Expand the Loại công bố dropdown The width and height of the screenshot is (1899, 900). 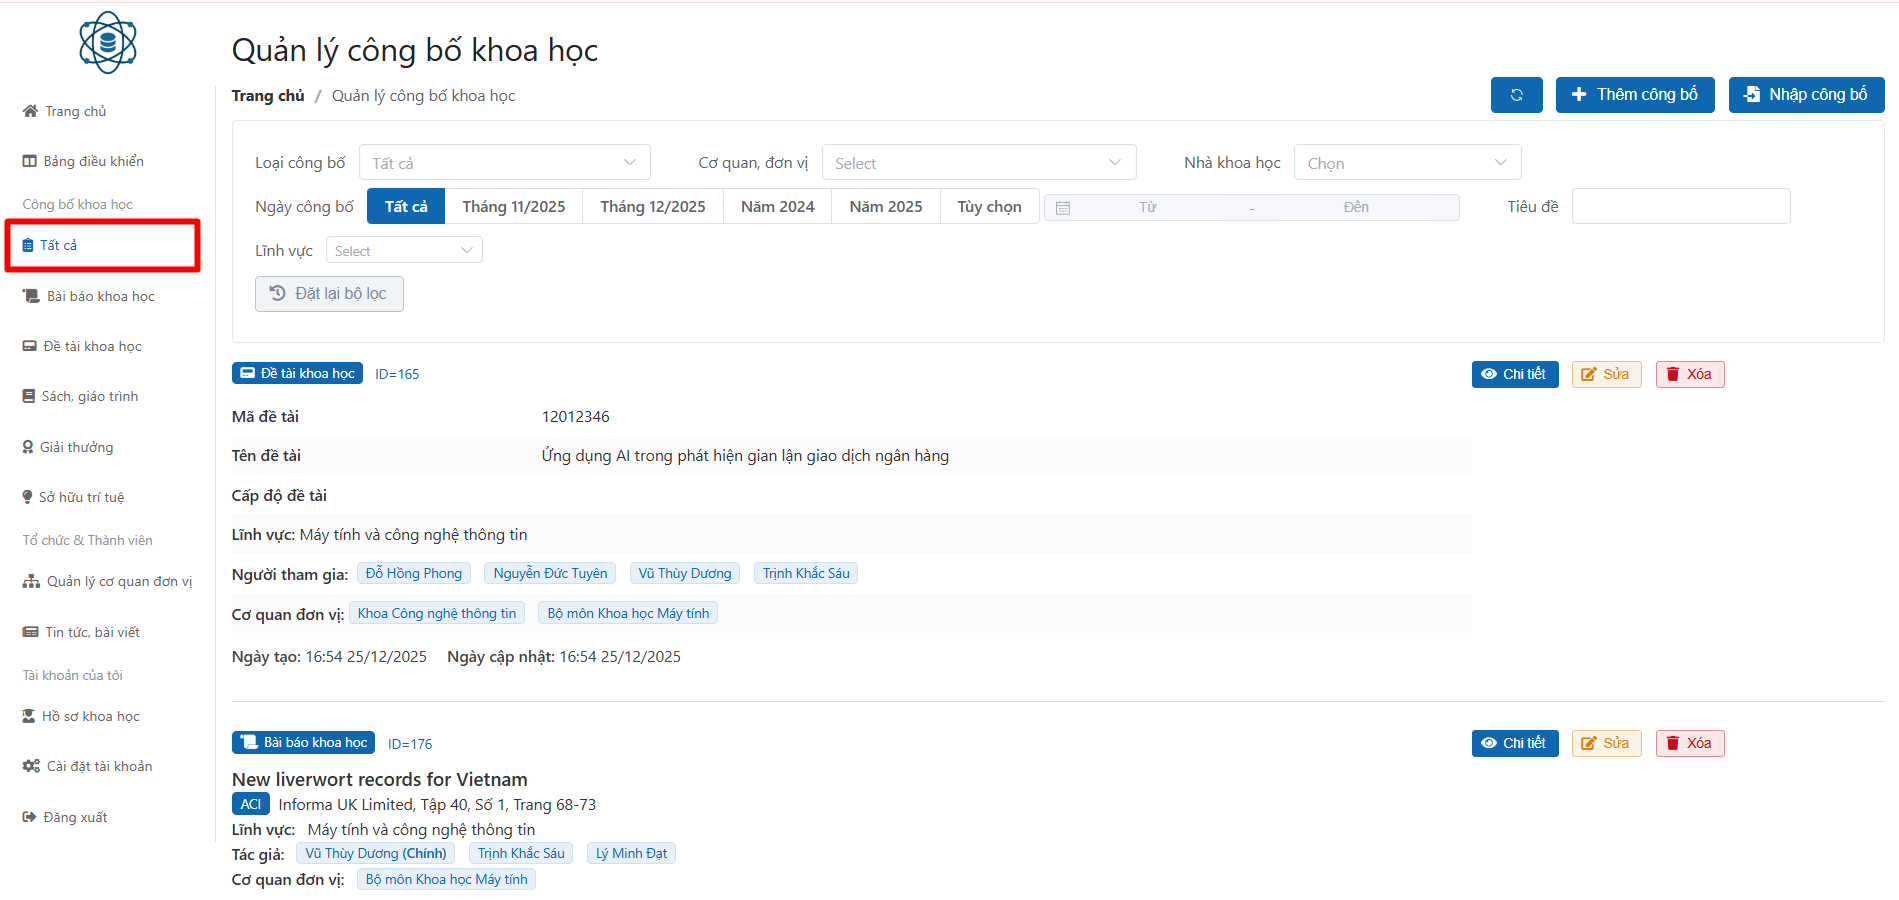tap(504, 163)
